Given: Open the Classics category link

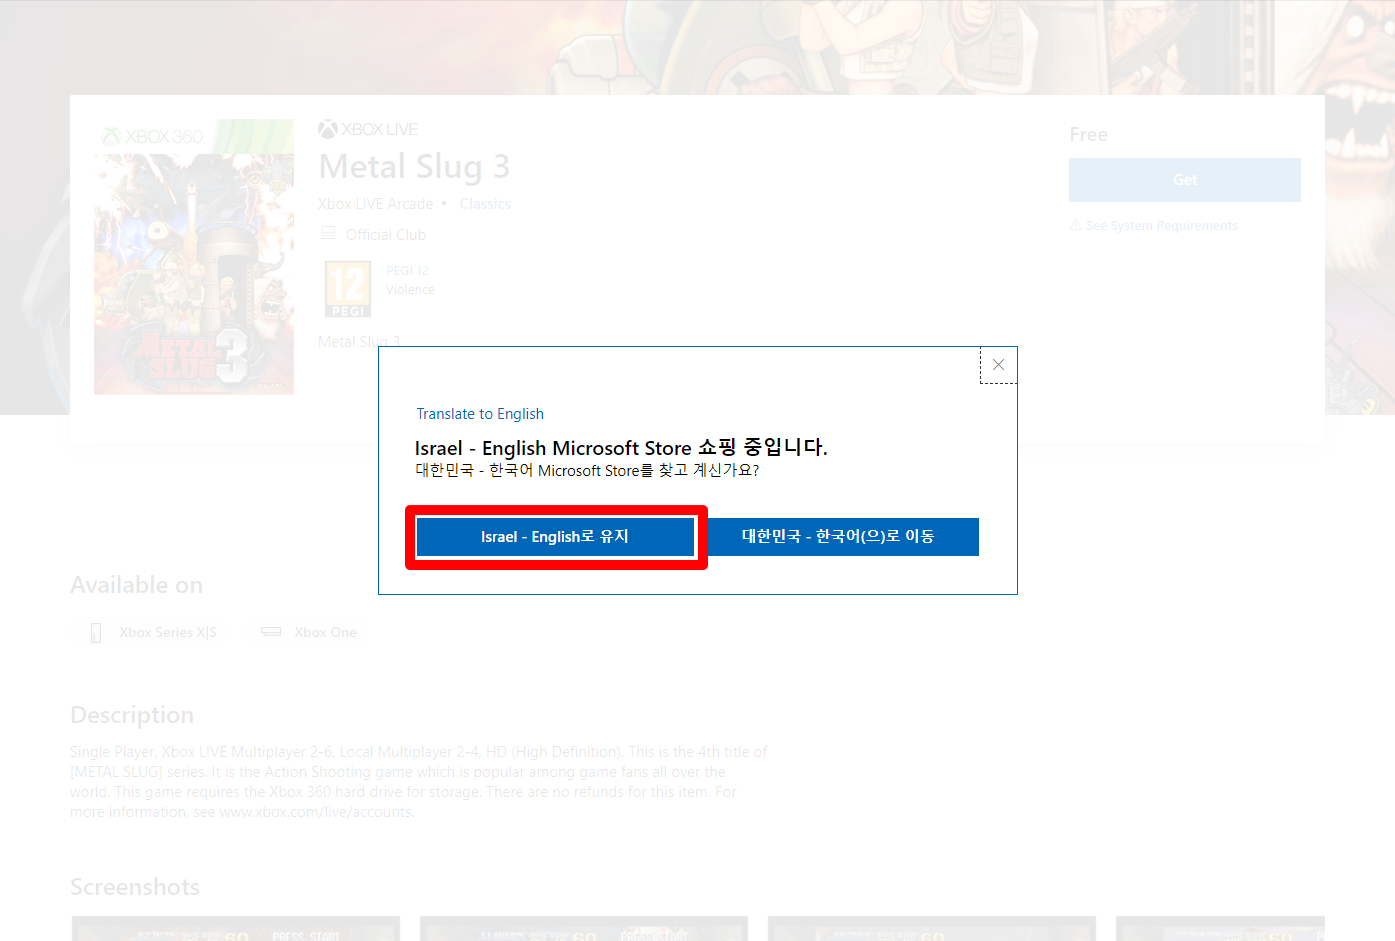Looking at the screenshot, I should (x=485, y=204).
